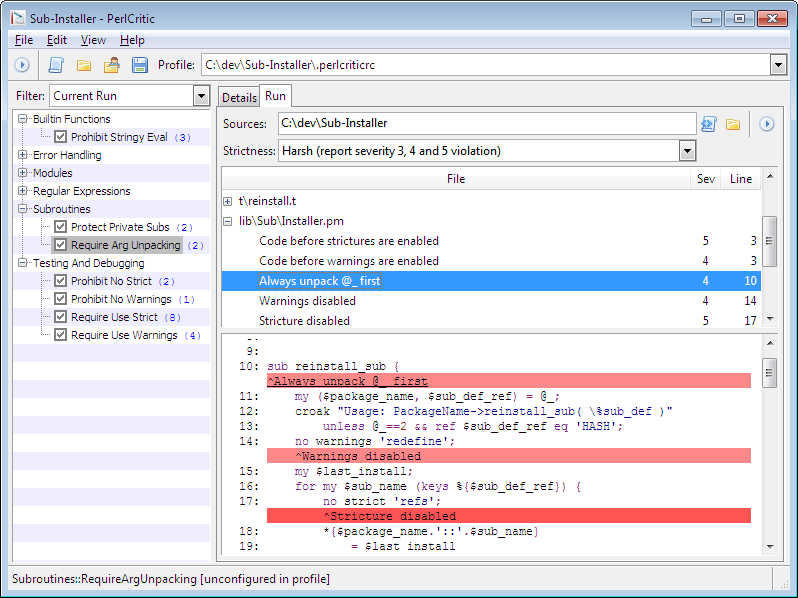Select the Subroutines tree label
The height and width of the screenshot is (598, 798).
62,209
